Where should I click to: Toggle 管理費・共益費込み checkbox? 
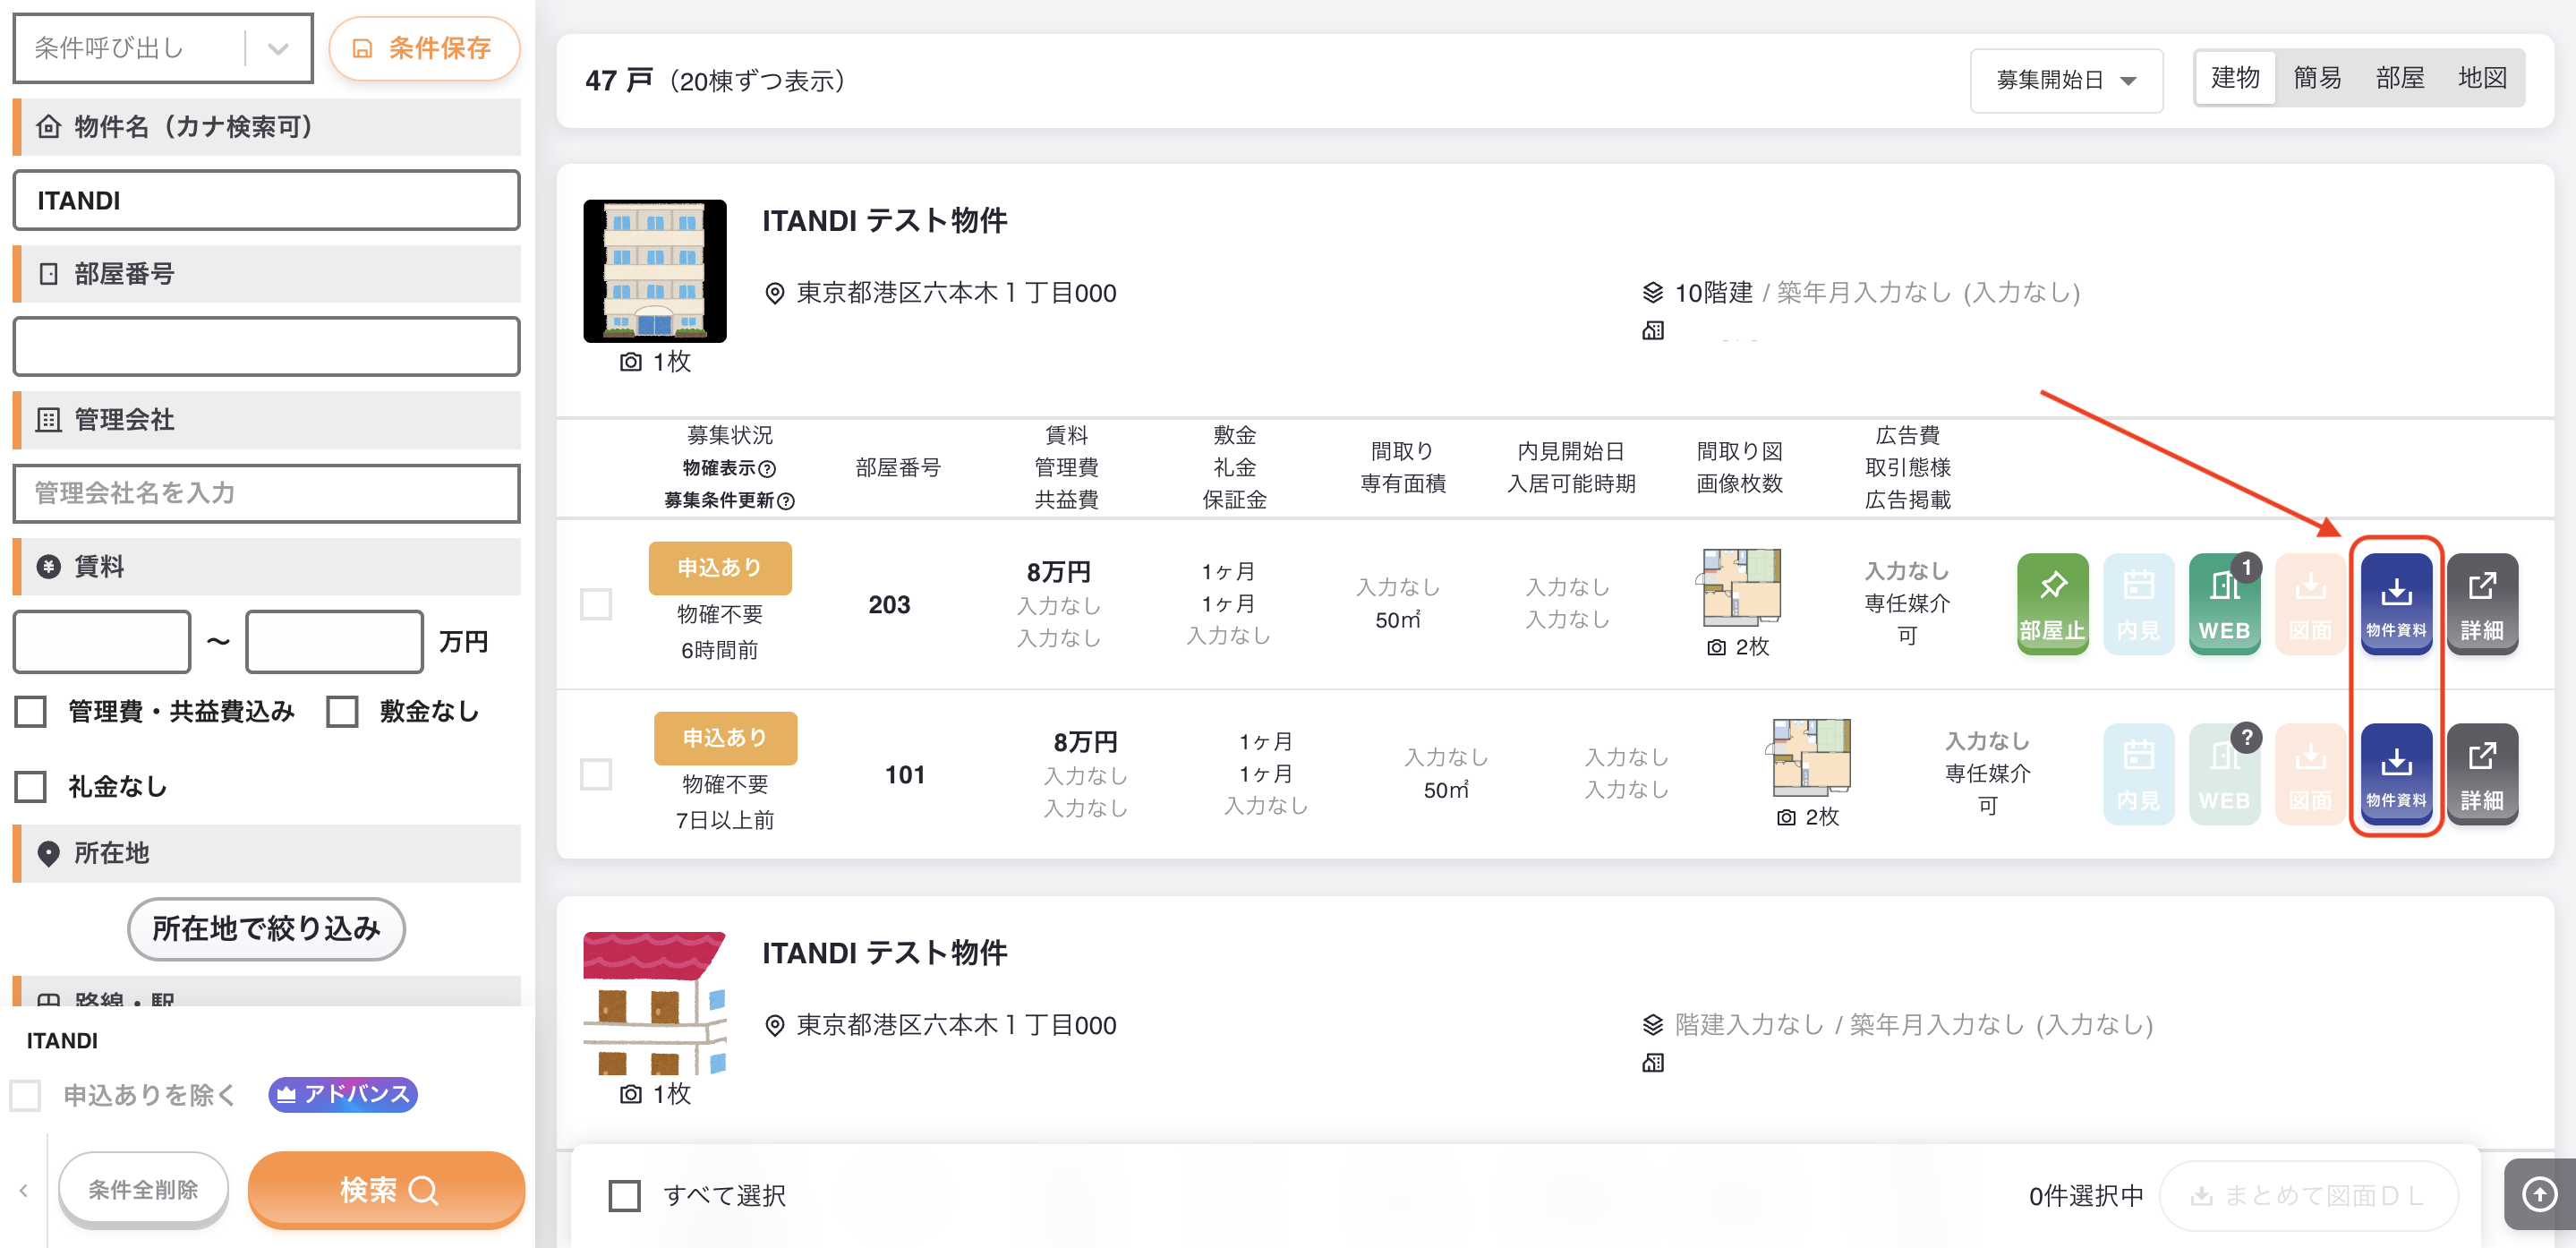(31, 711)
